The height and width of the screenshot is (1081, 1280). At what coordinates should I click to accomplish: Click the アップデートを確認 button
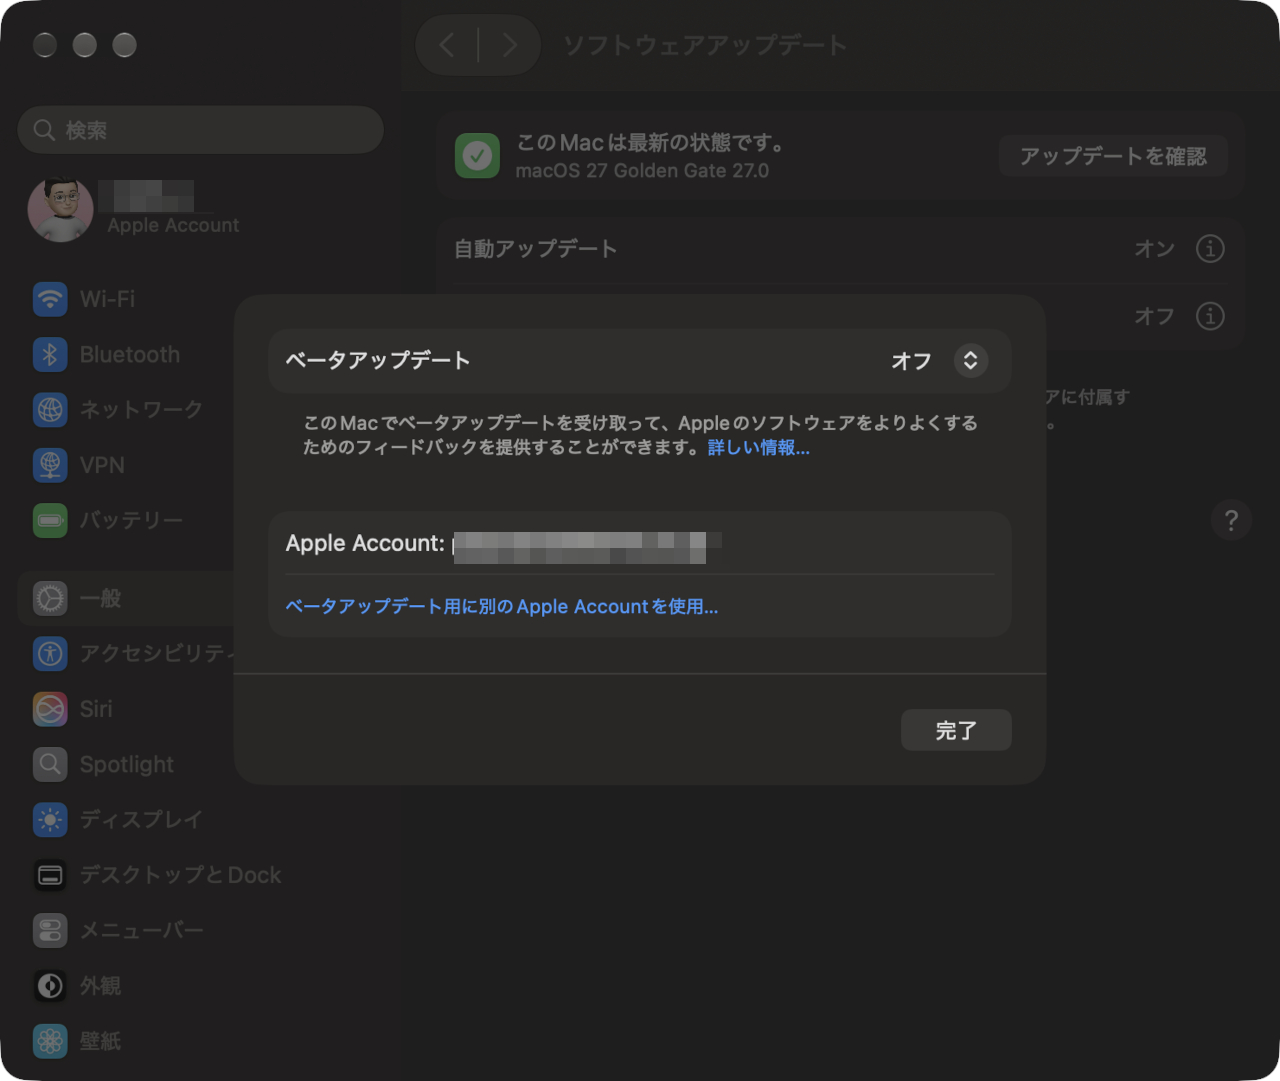(x=1113, y=156)
